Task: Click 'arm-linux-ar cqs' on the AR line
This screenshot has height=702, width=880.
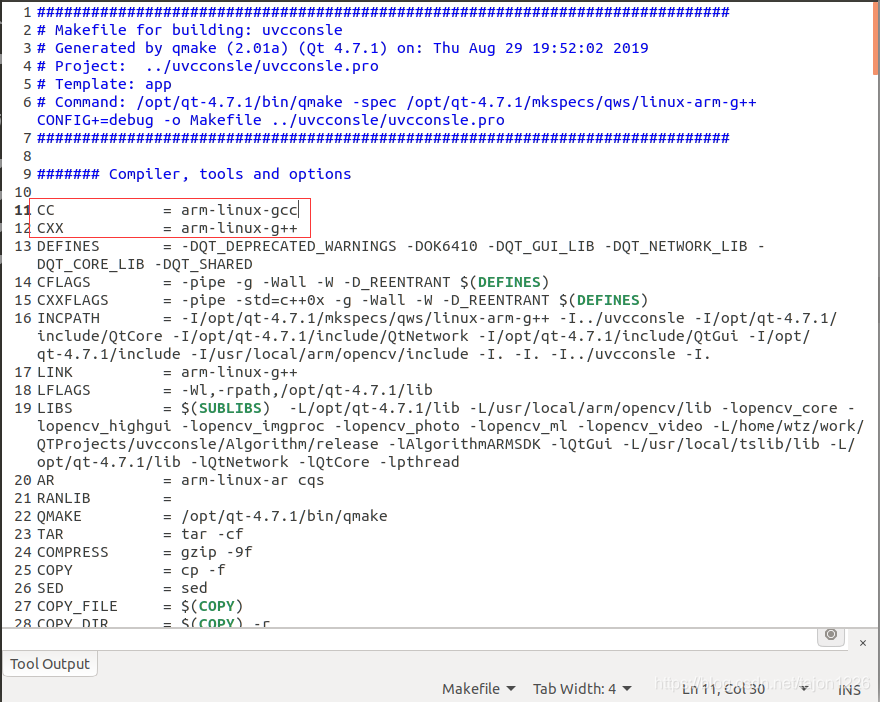Action: tap(253, 480)
